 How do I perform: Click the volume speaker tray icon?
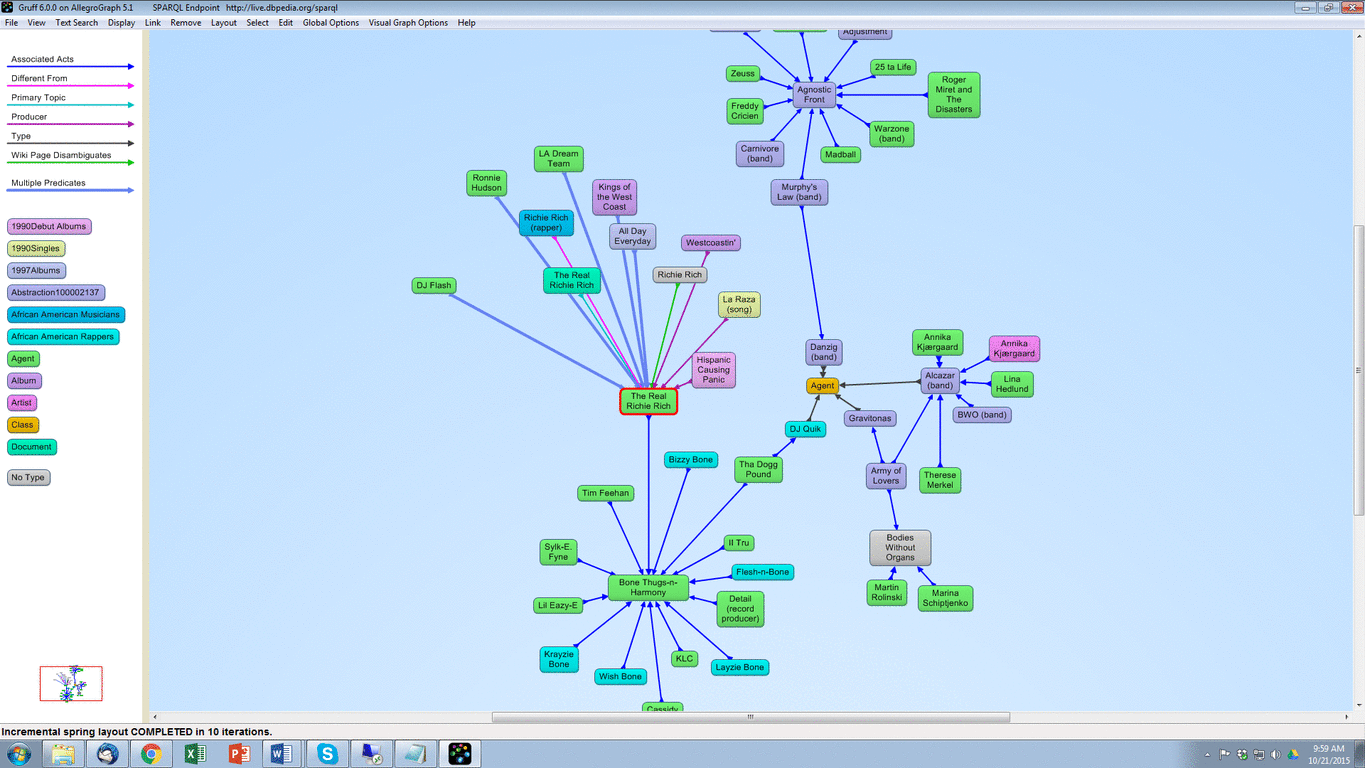[1275, 754]
